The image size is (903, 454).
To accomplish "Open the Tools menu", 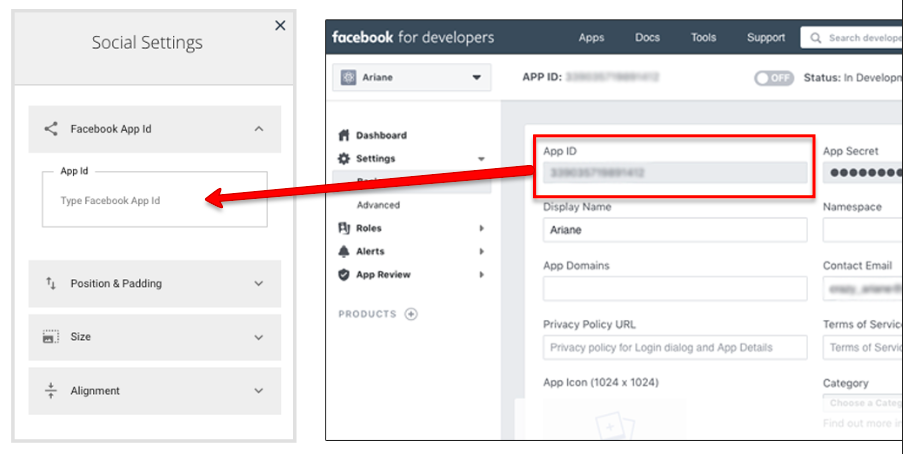I will click(703, 37).
